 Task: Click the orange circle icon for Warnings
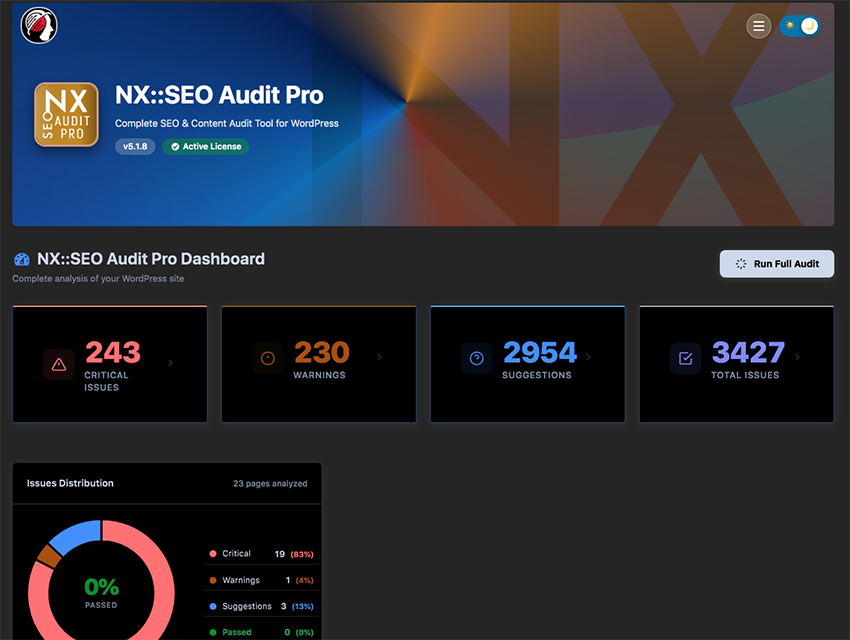click(268, 358)
